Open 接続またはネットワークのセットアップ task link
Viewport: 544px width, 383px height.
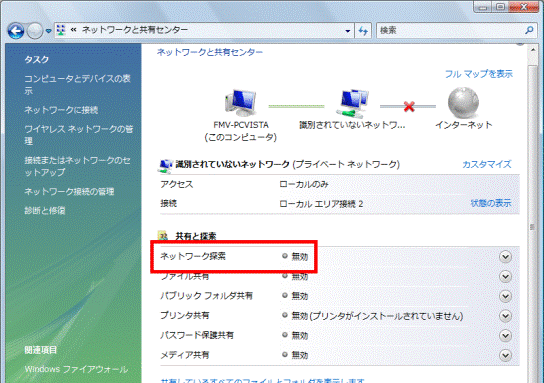click(x=77, y=166)
